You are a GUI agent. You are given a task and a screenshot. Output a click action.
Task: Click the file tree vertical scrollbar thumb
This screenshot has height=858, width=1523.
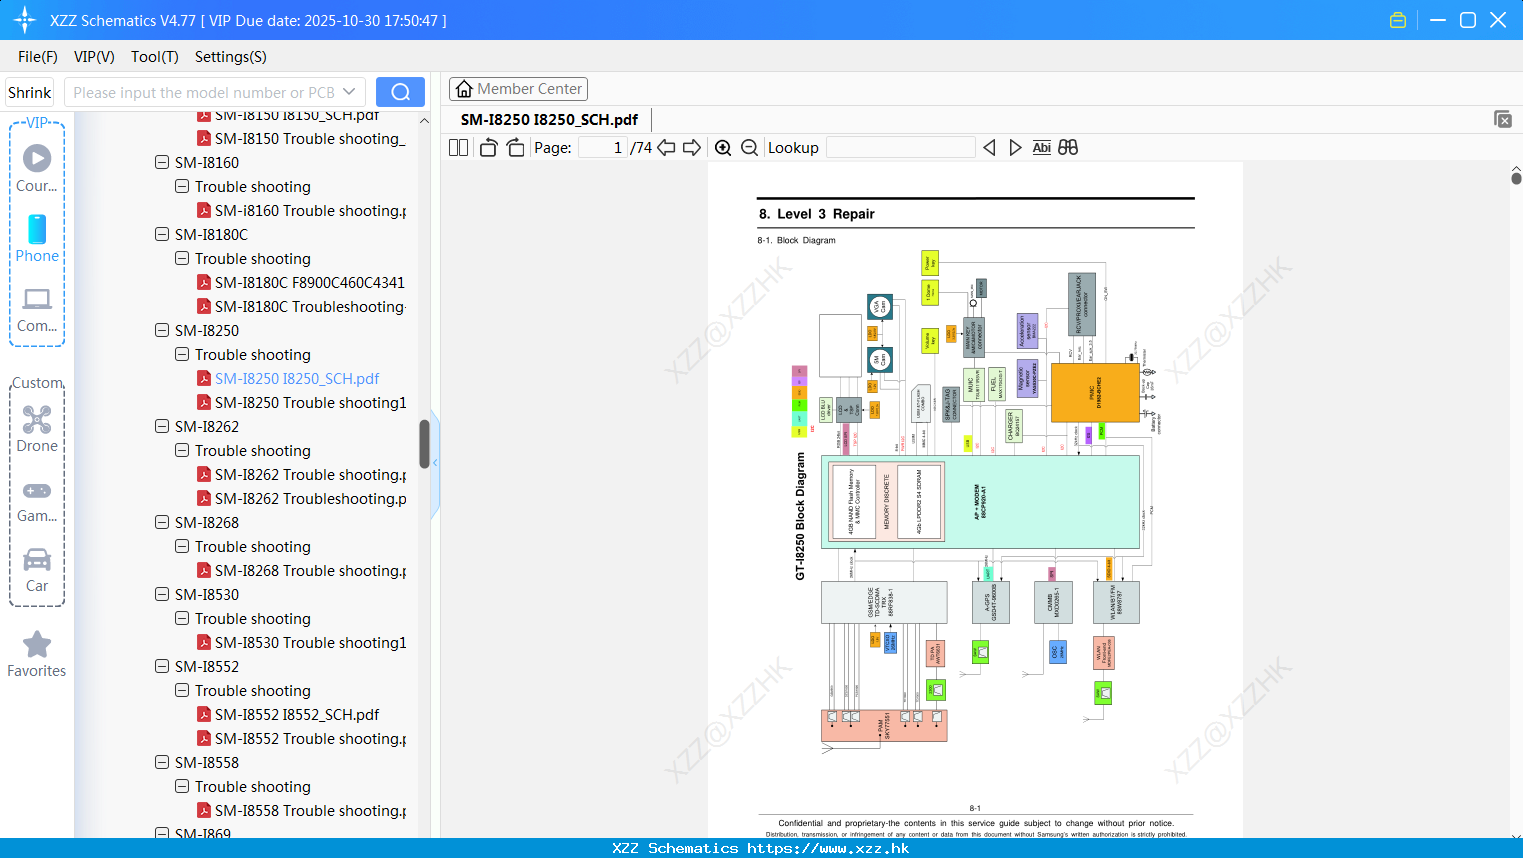coord(424,444)
